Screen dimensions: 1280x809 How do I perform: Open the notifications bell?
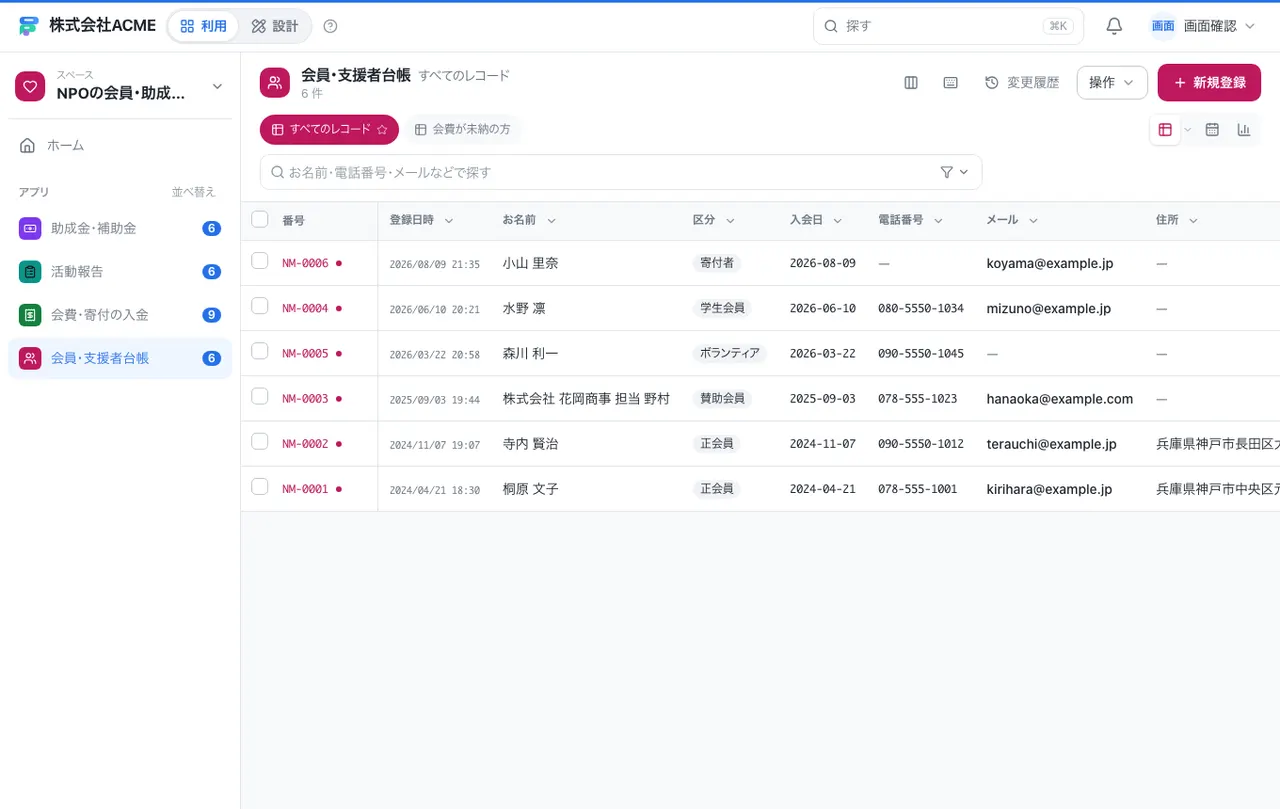click(1114, 26)
